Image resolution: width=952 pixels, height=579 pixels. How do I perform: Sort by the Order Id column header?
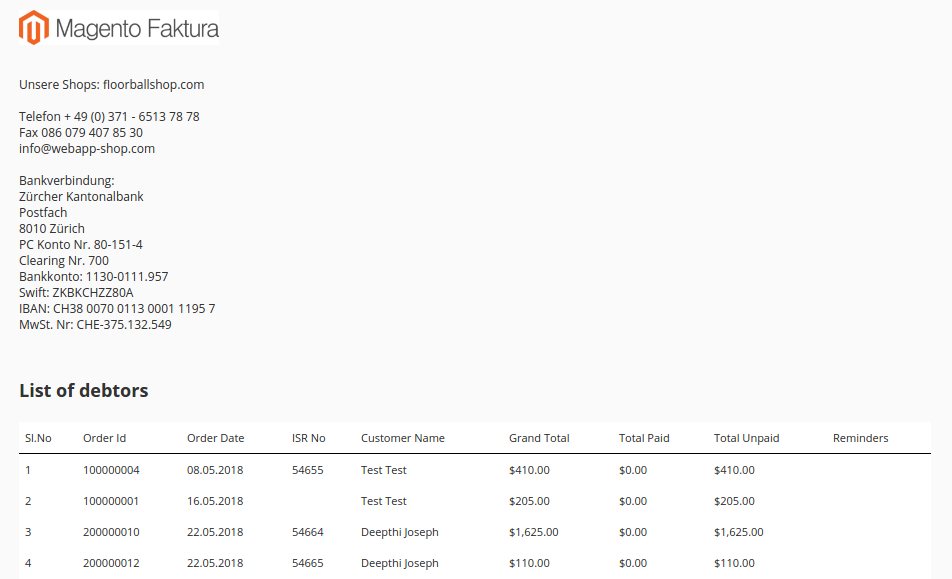click(x=104, y=438)
